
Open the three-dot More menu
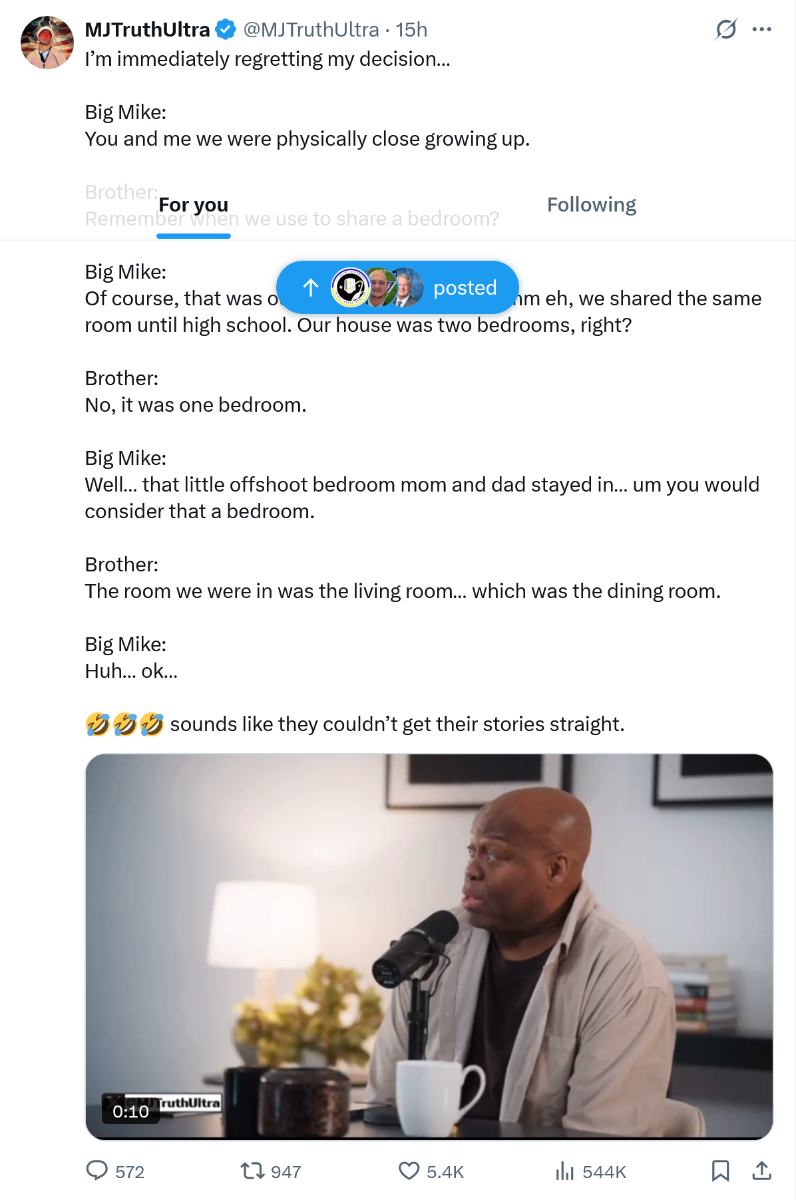click(762, 30)
